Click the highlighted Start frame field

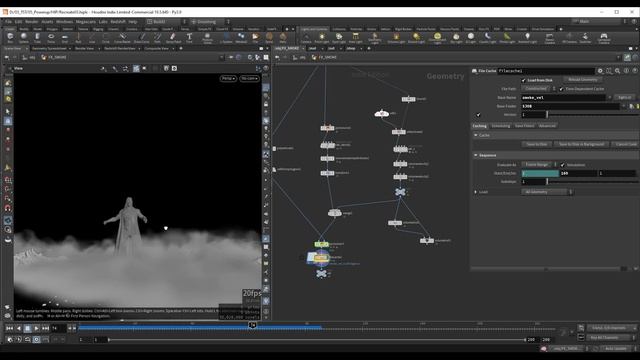(x=540, y=173)
